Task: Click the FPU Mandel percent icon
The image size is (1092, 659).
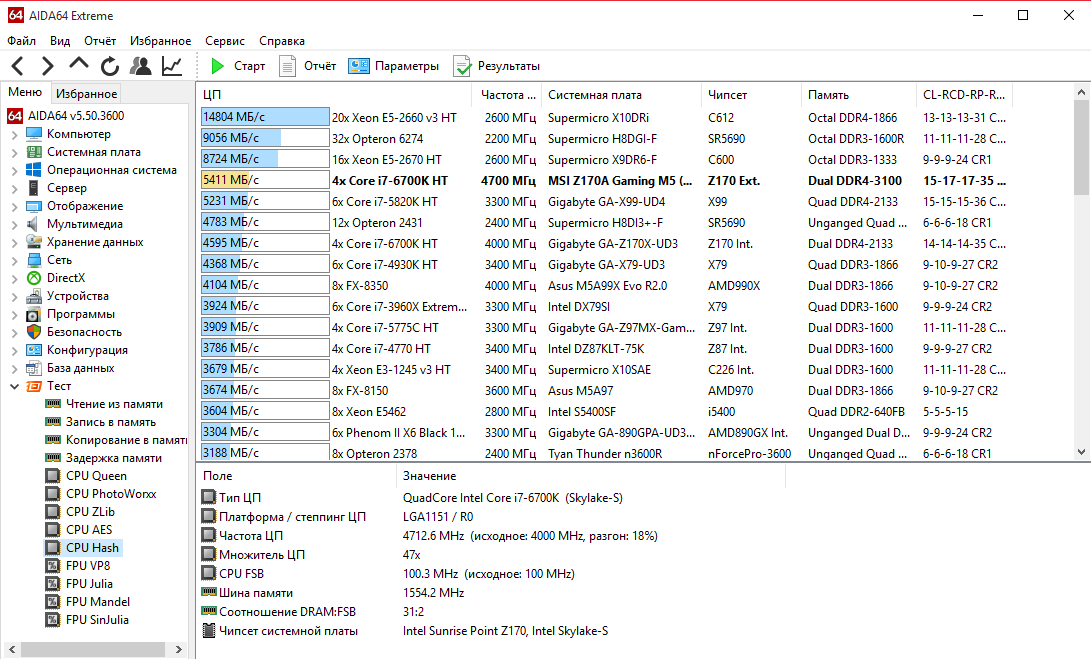Action: pos(52,602)
